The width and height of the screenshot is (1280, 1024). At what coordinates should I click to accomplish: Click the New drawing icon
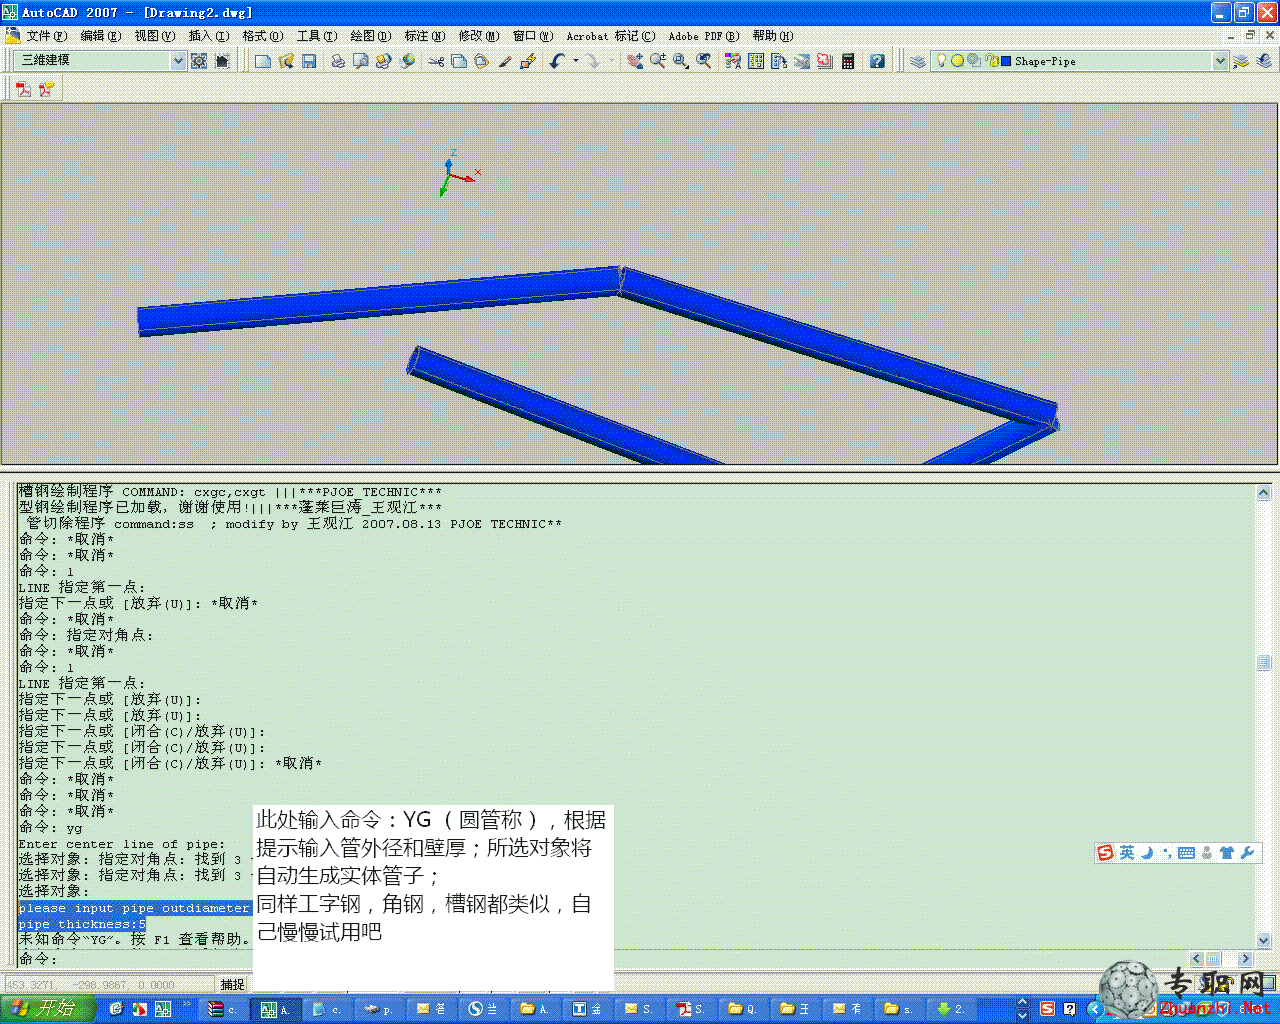click(x=263, y=61)
